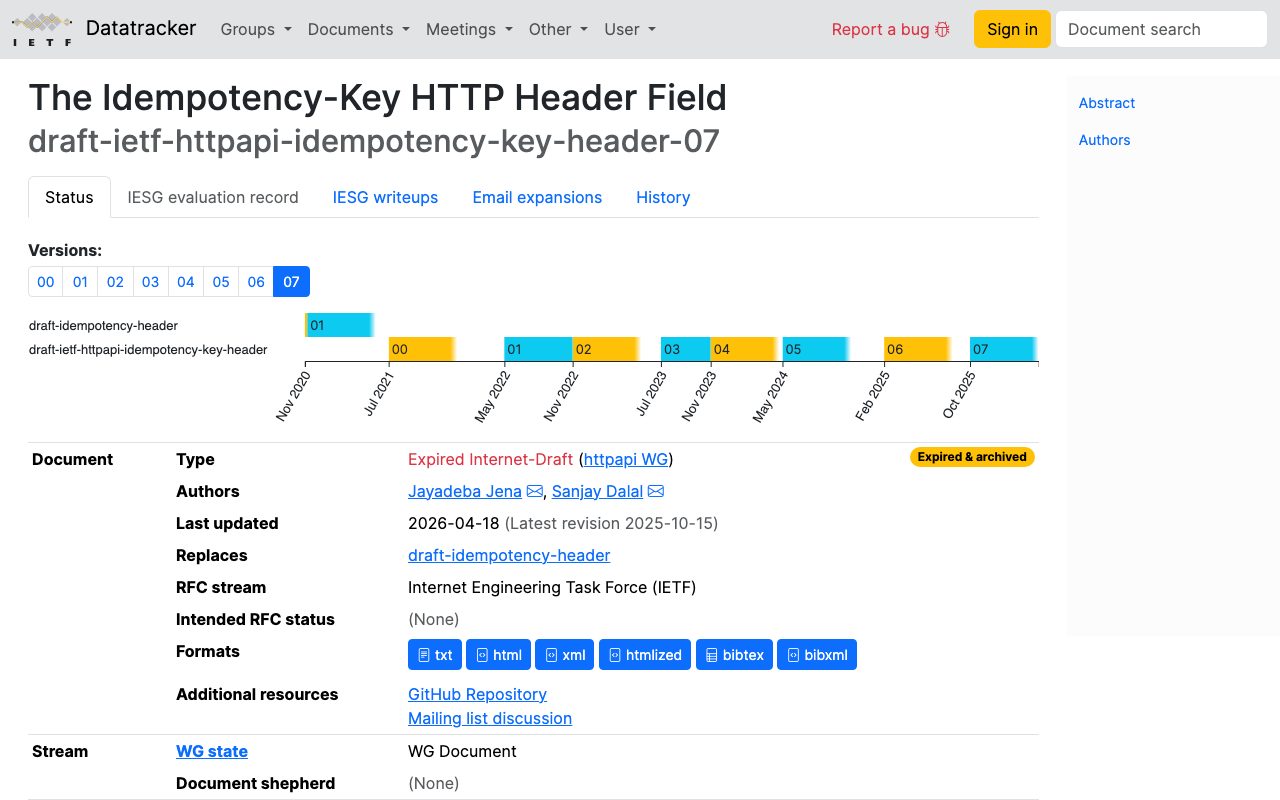Click timeline bar 03 on the revision chart
The image size is (1280, 800).
pos(685,349)
